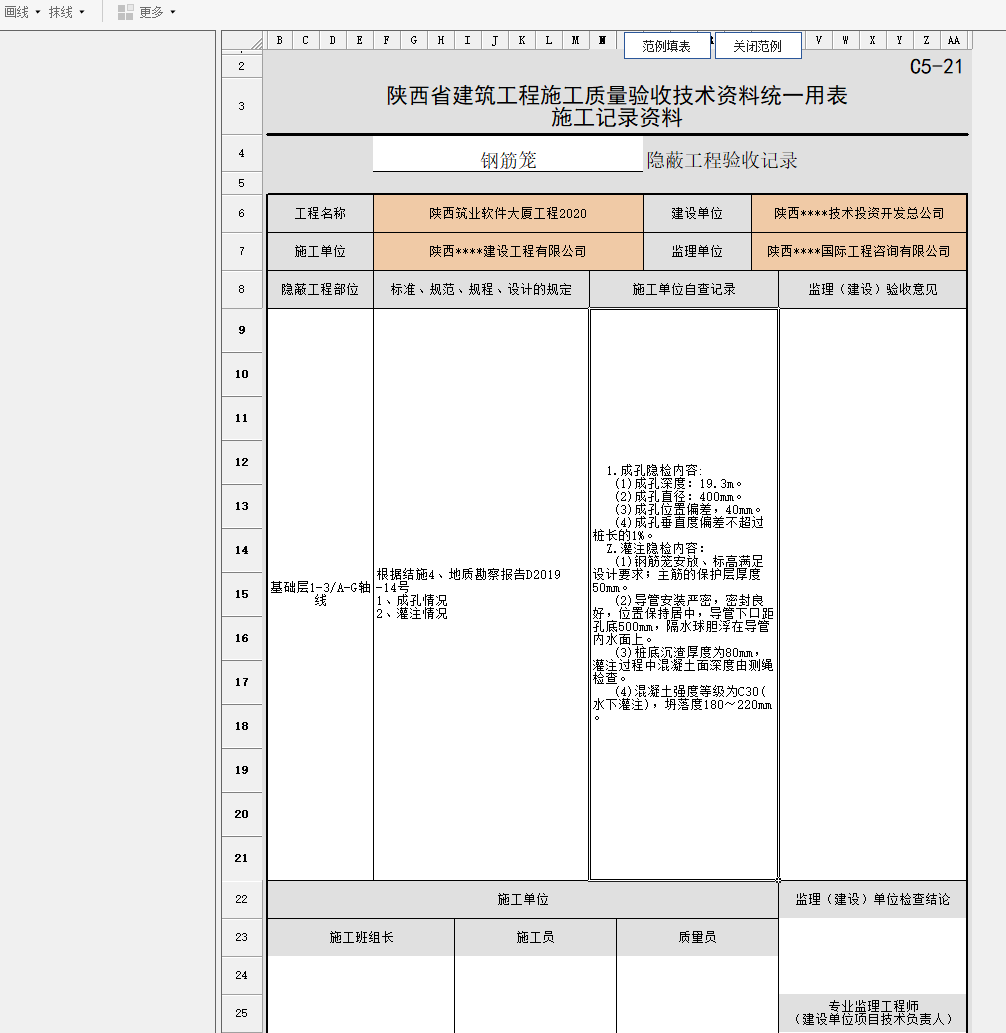This screenshot has width=1006, height=1033.
Task: Click the 监理单位 value cell
Action: click(x=859, y=251)
